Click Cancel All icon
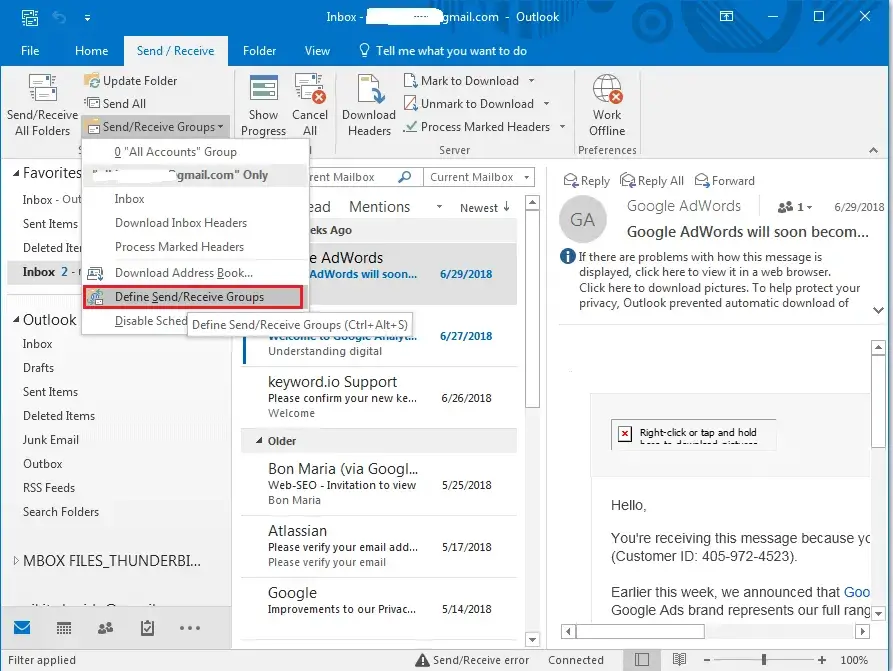Image resolution: width=893 pixels, height=671 pixels. pos(310,88)
